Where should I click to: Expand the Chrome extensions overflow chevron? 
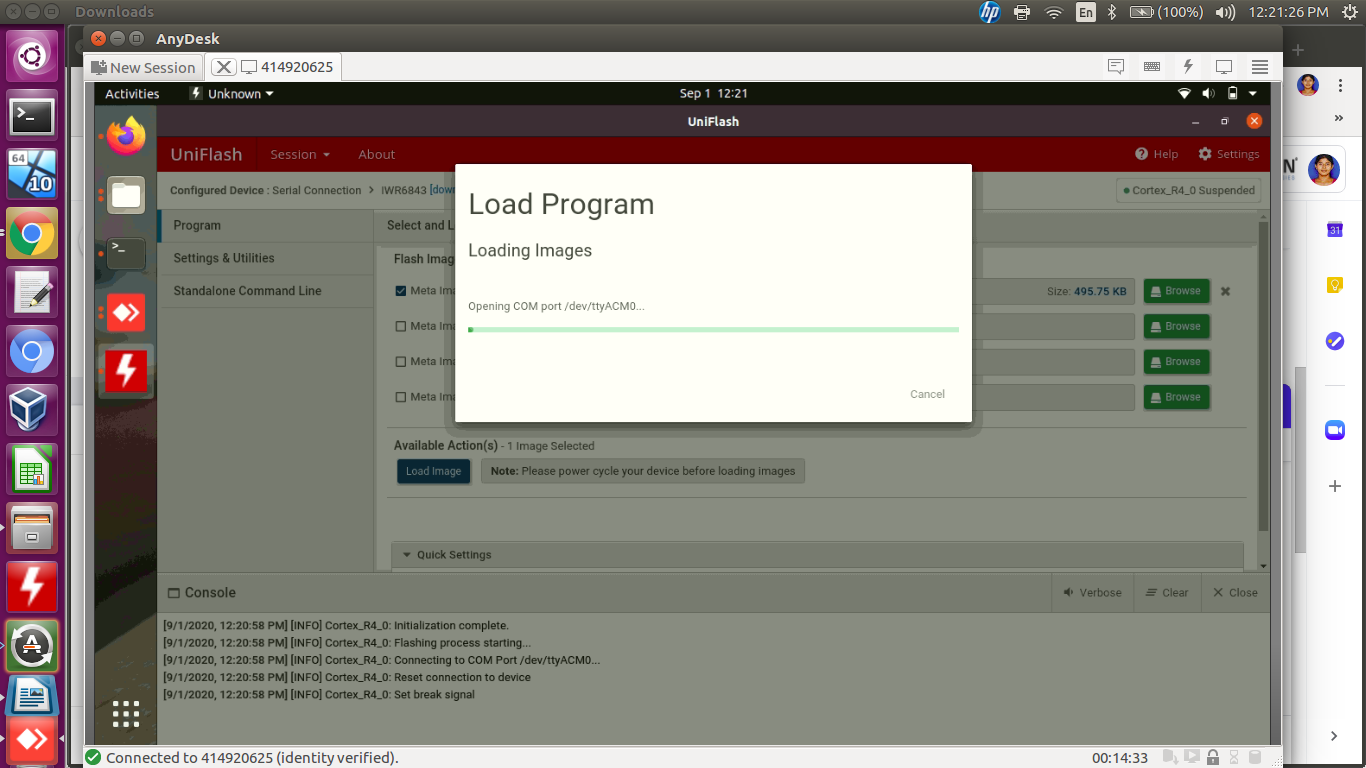pyautogui.click(x=1339, y=117)
